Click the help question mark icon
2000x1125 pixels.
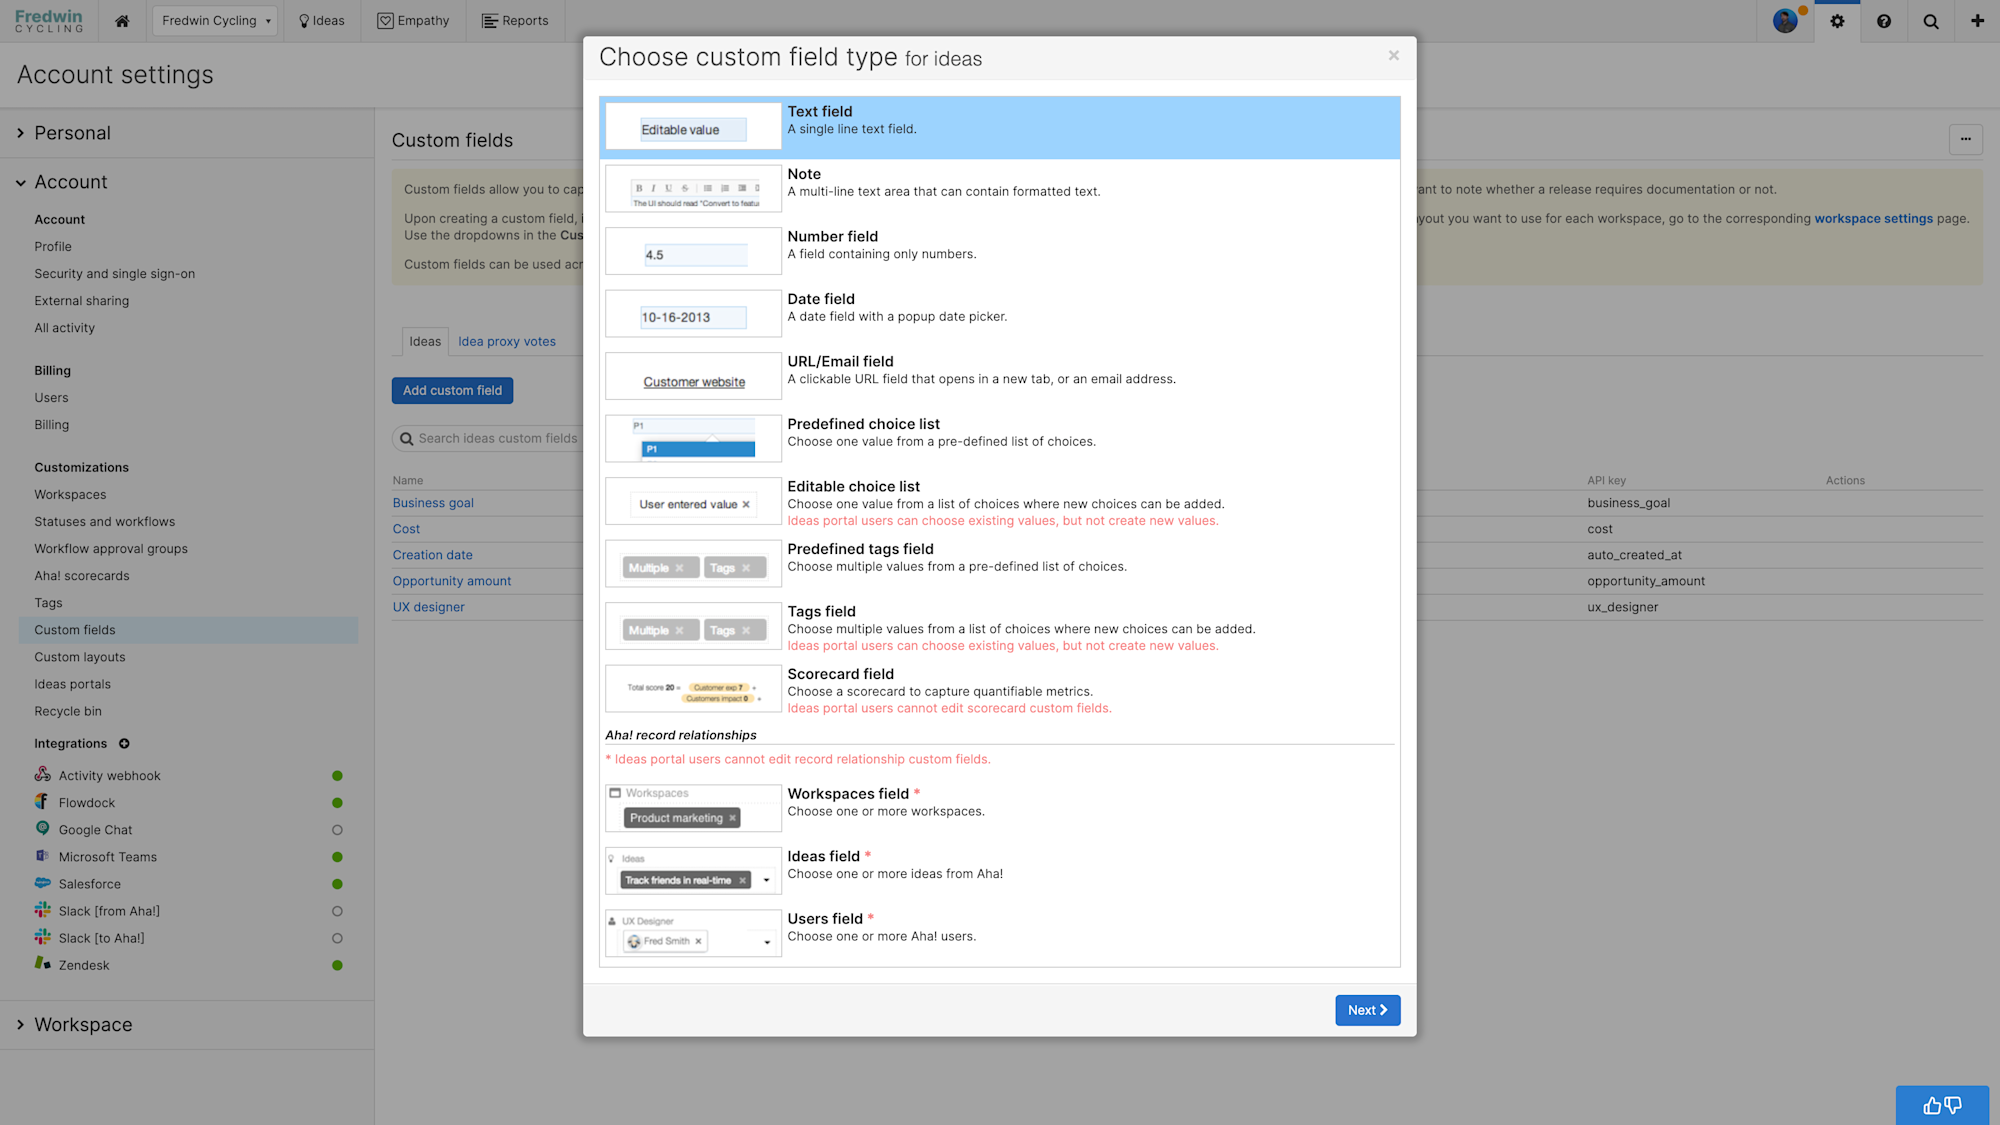pos(1884,21)
